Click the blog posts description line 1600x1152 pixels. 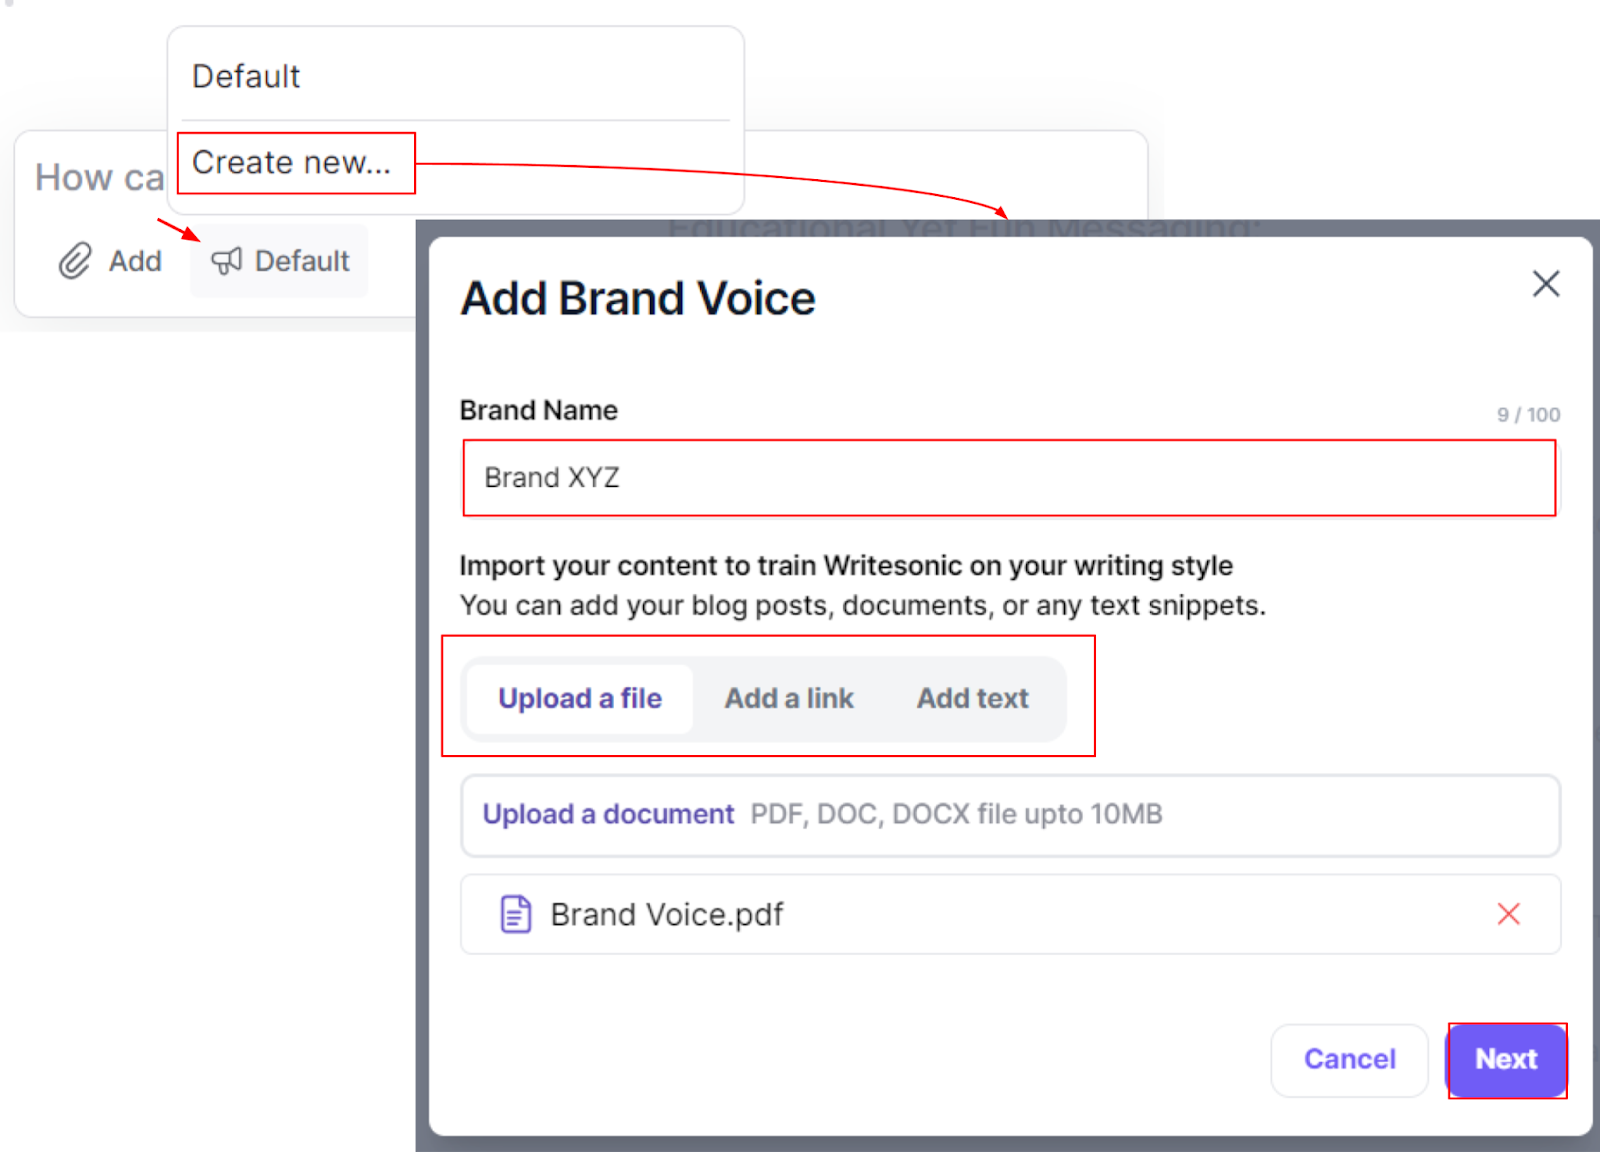[x=862, y=606]
